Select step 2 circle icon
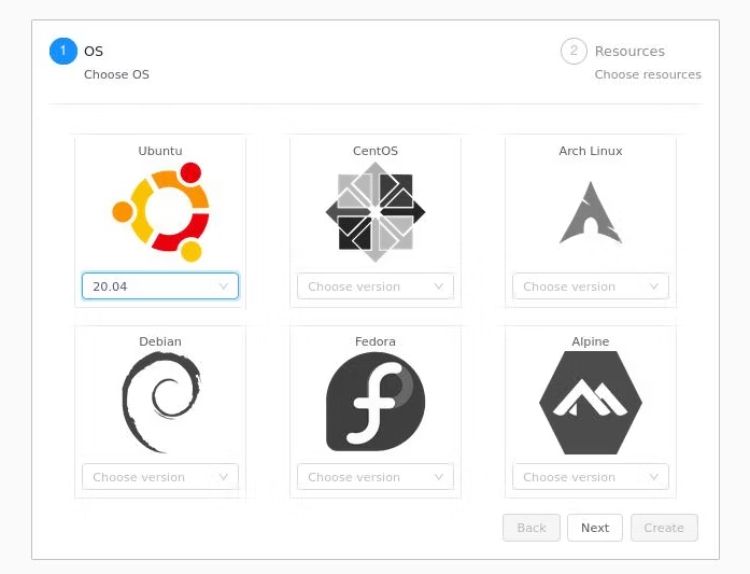Image resolution: width=750 pixels, height=574 pixels. (574, 51)
